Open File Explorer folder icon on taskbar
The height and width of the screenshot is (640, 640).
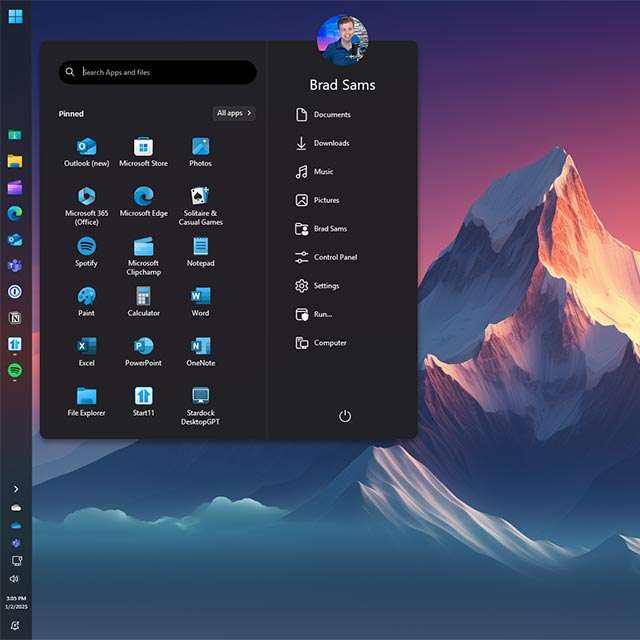[x=15, y=161]
